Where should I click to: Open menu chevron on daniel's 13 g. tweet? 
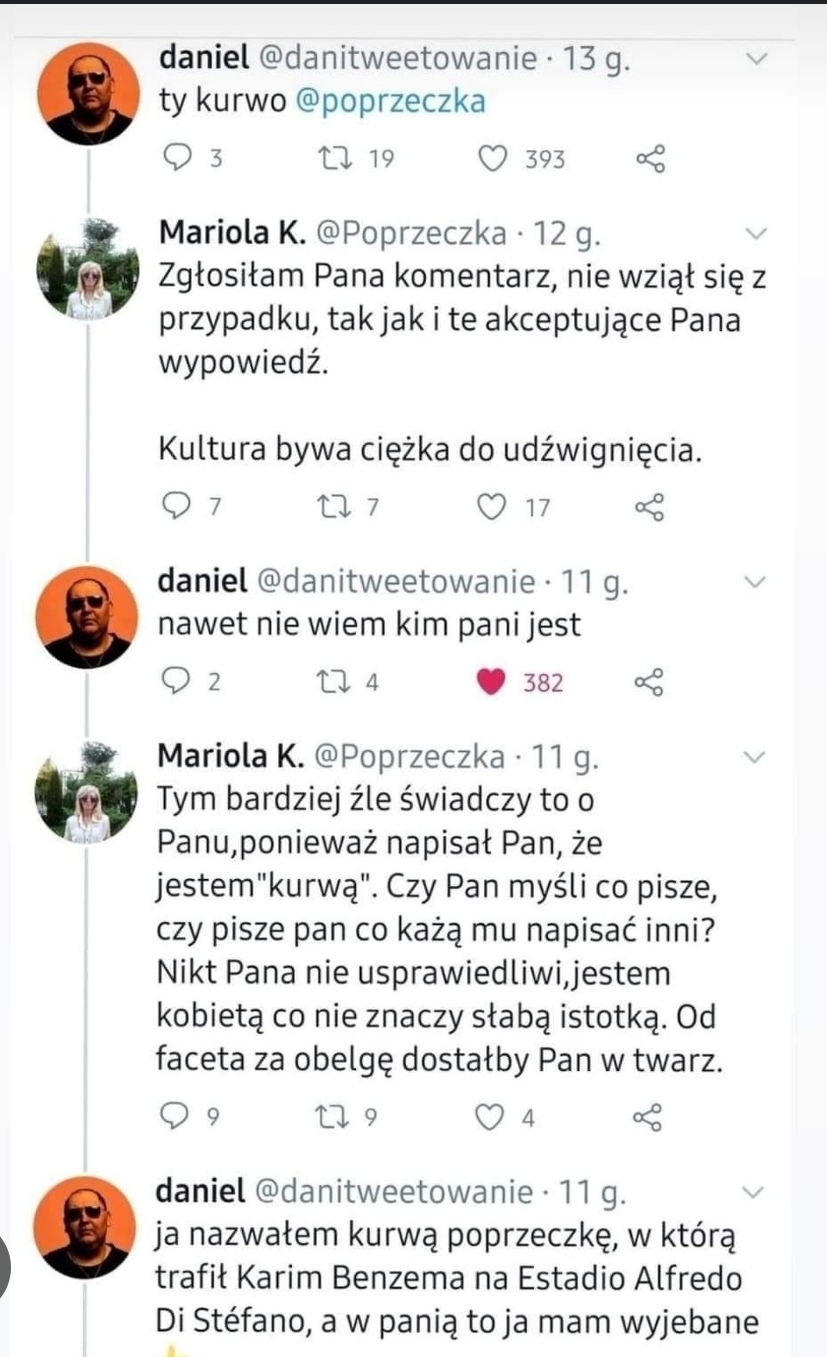click(x=757, y=60)
